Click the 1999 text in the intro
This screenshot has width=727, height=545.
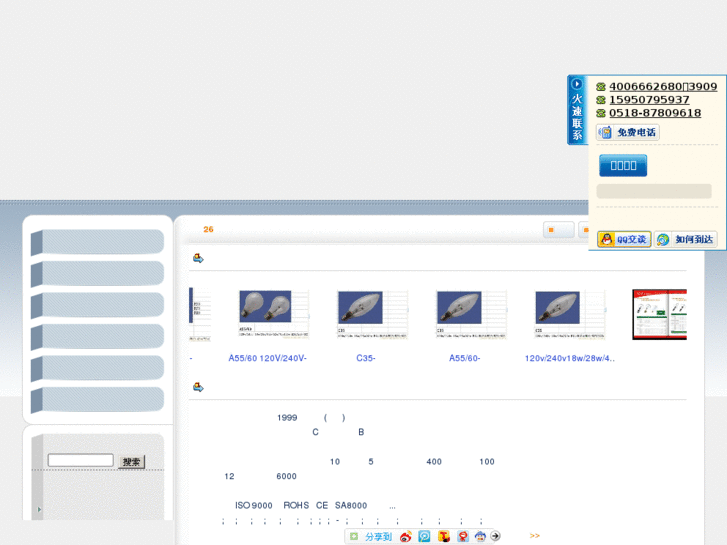click(287, 418)
